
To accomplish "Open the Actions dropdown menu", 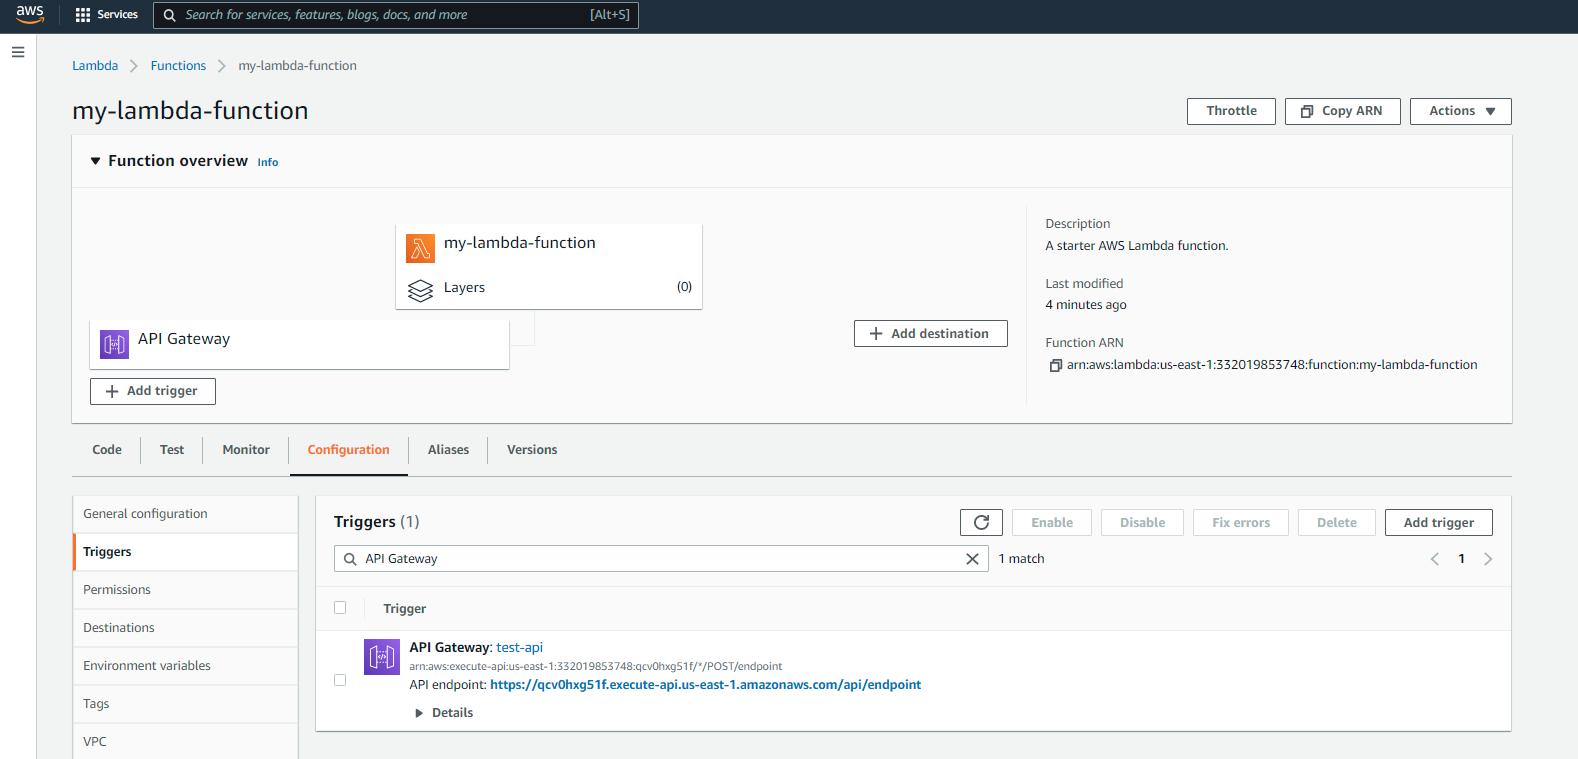I will pos(1460,111).
